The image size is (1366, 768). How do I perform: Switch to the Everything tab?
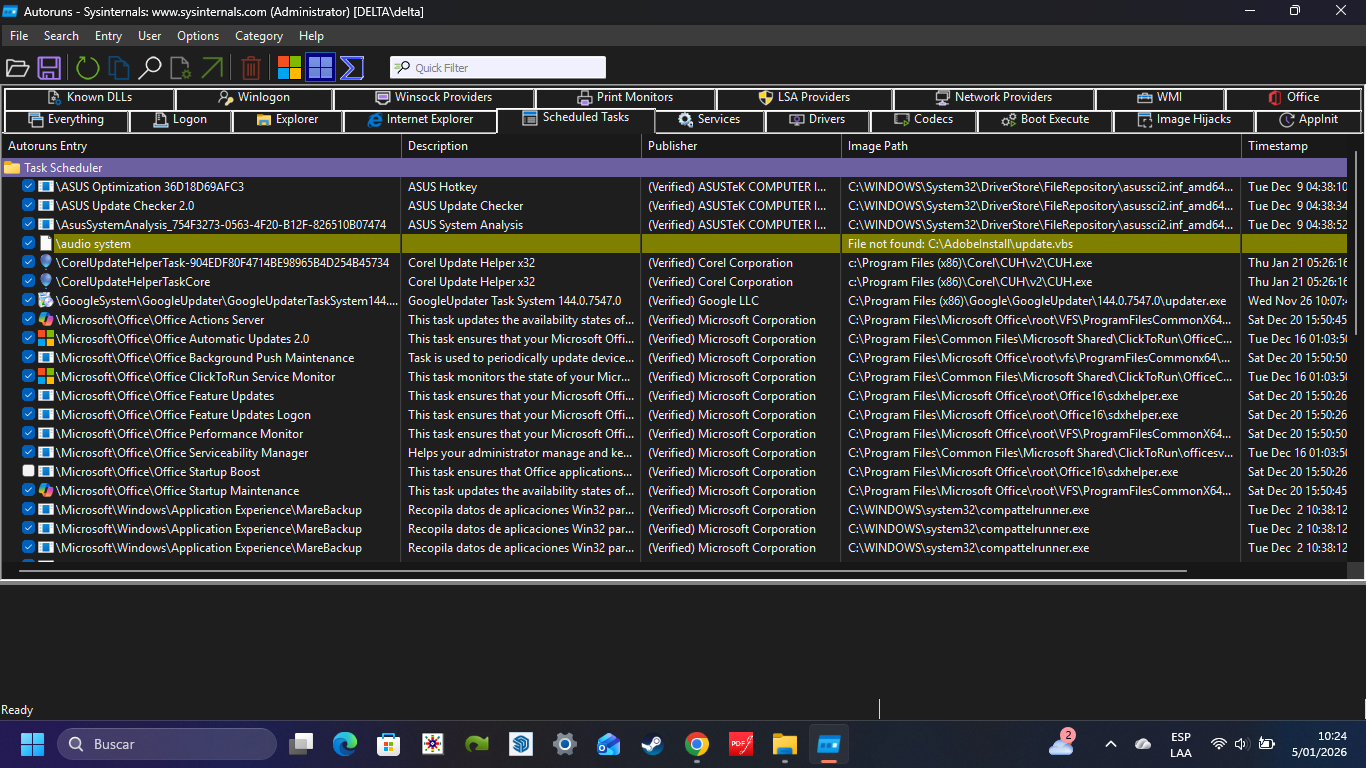(66, 120)
